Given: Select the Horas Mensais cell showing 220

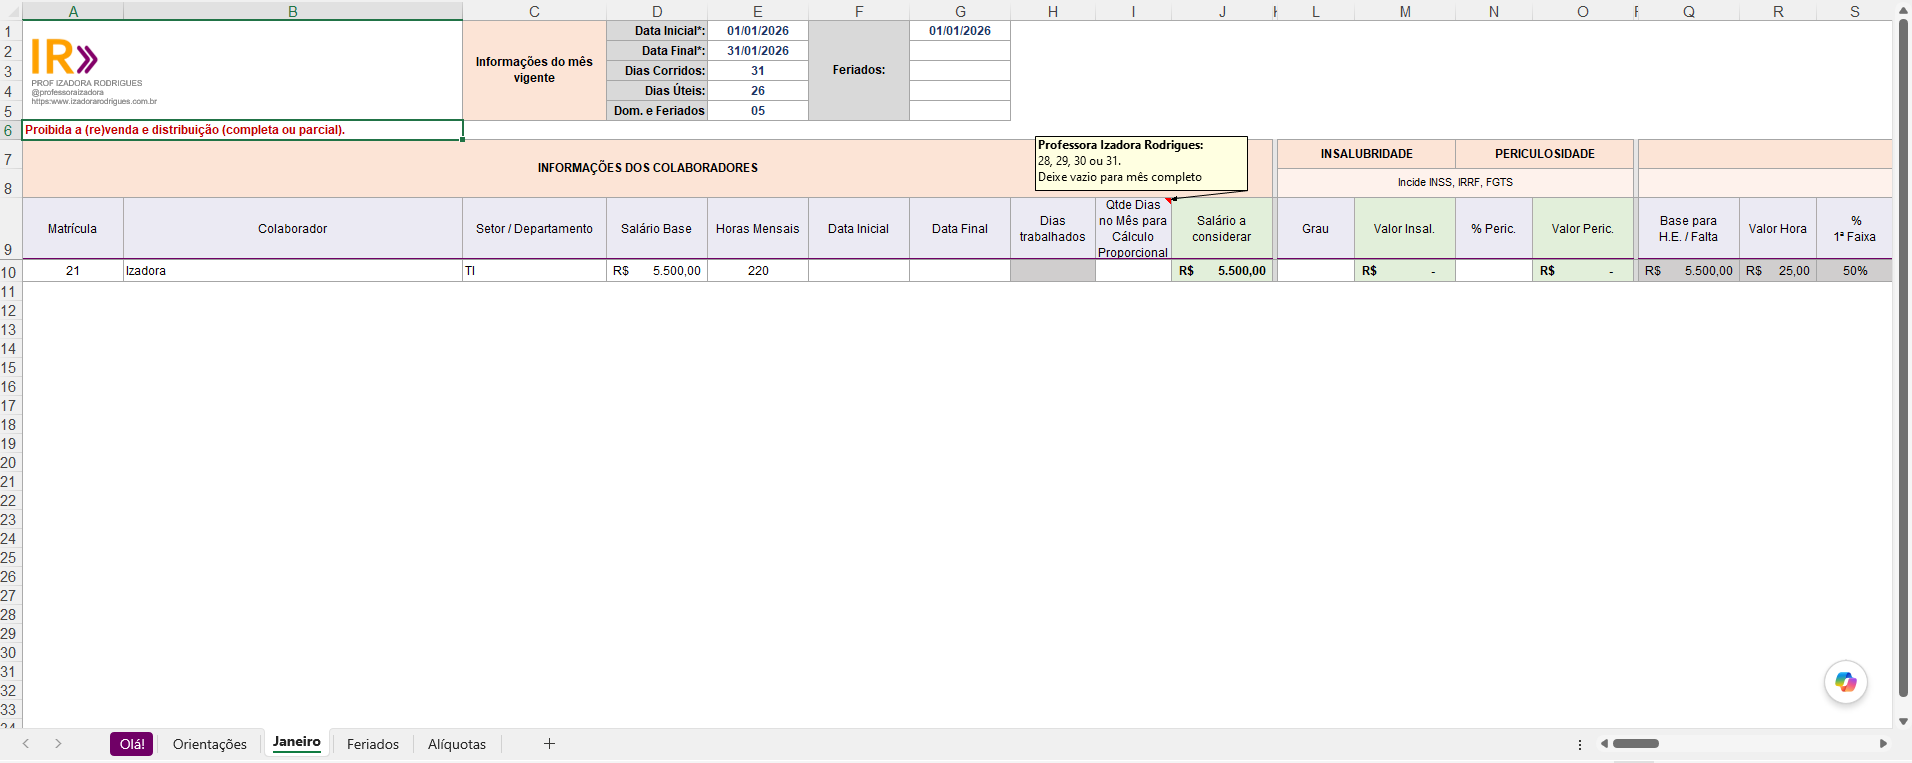Looking at the screenshot, I should click(758, 271).
